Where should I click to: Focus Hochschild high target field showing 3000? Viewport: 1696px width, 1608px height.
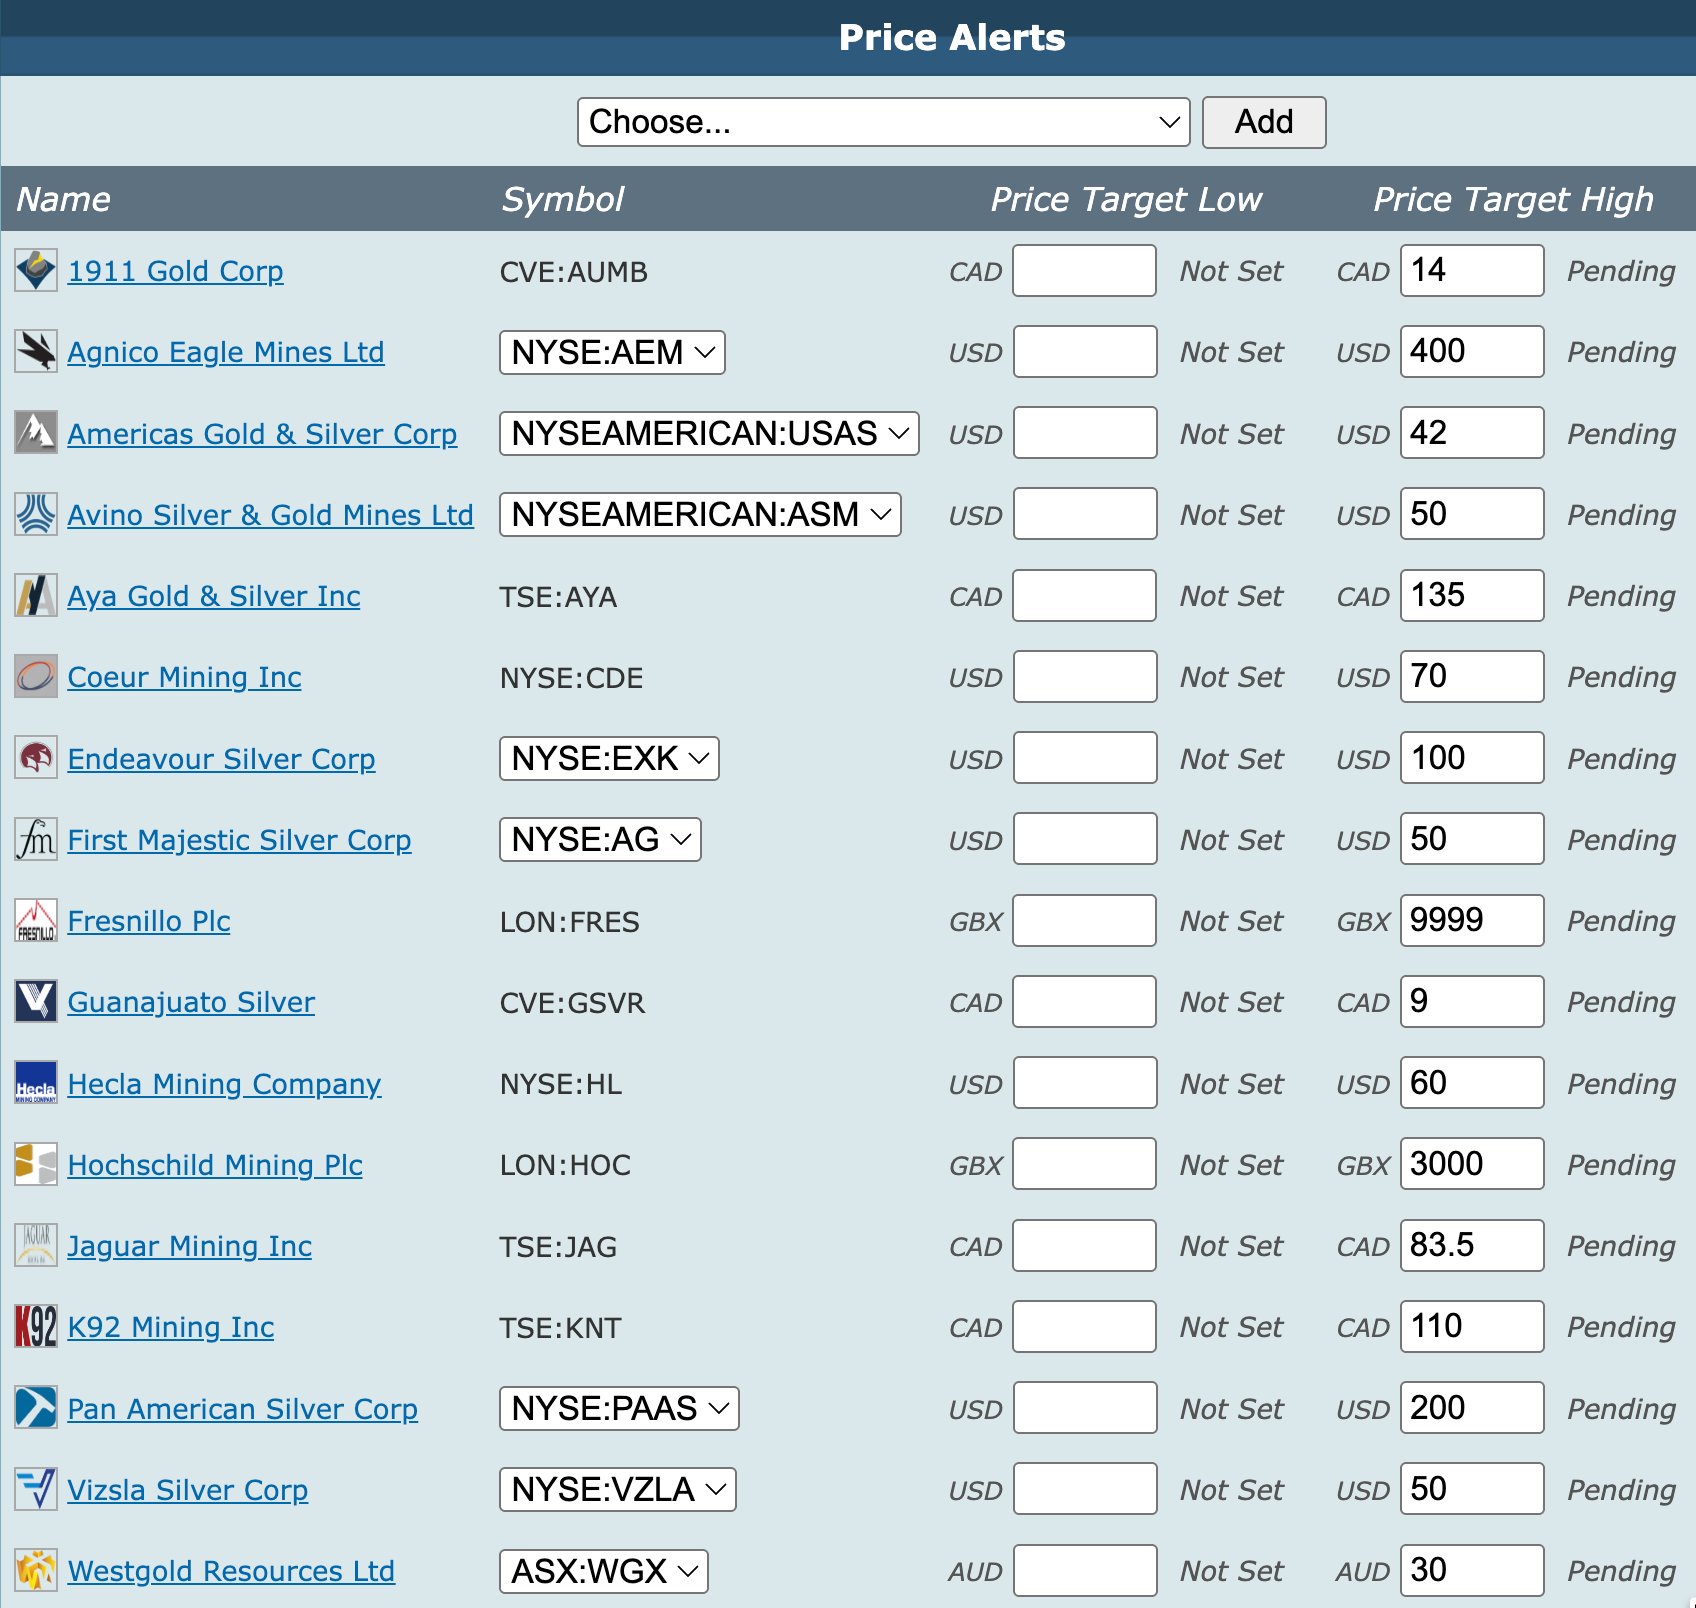click(1472, 1164)
